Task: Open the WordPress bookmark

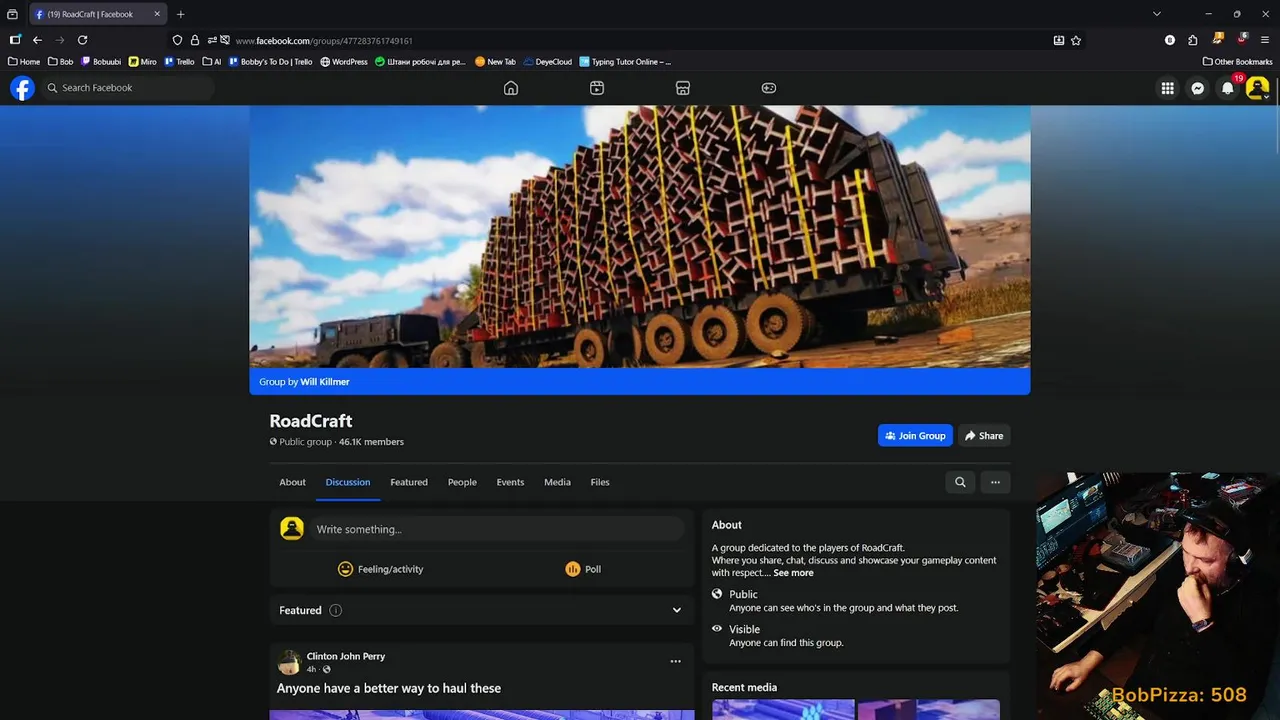Action: (x=344, y=62)
